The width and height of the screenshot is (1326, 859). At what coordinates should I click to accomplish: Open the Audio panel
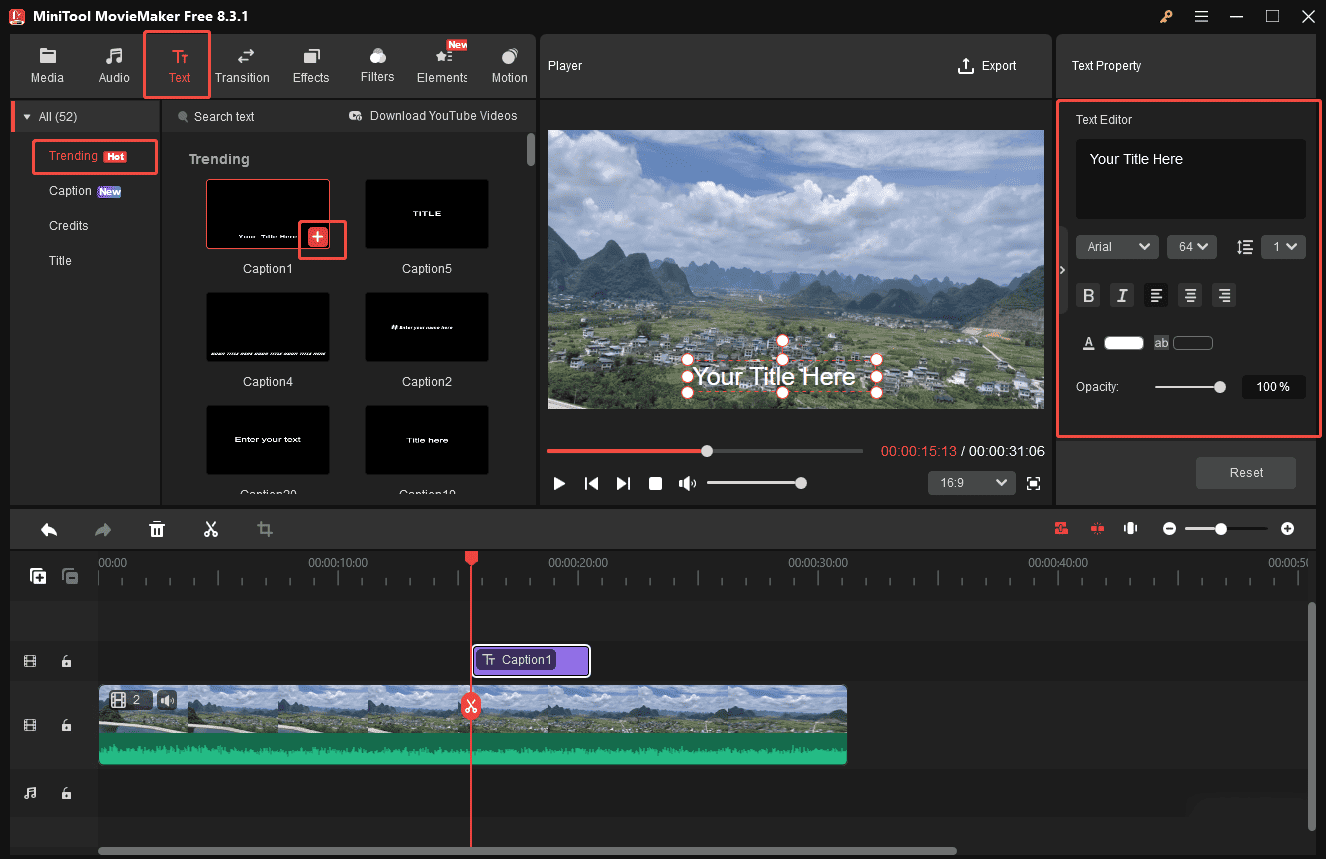113,64
